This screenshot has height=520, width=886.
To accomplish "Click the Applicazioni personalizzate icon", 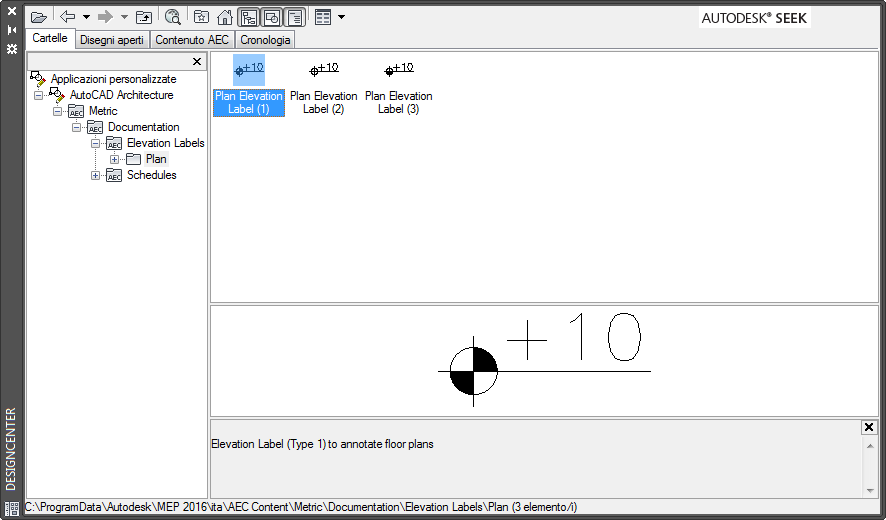I will pyautogui.click(x=38, y=79).
